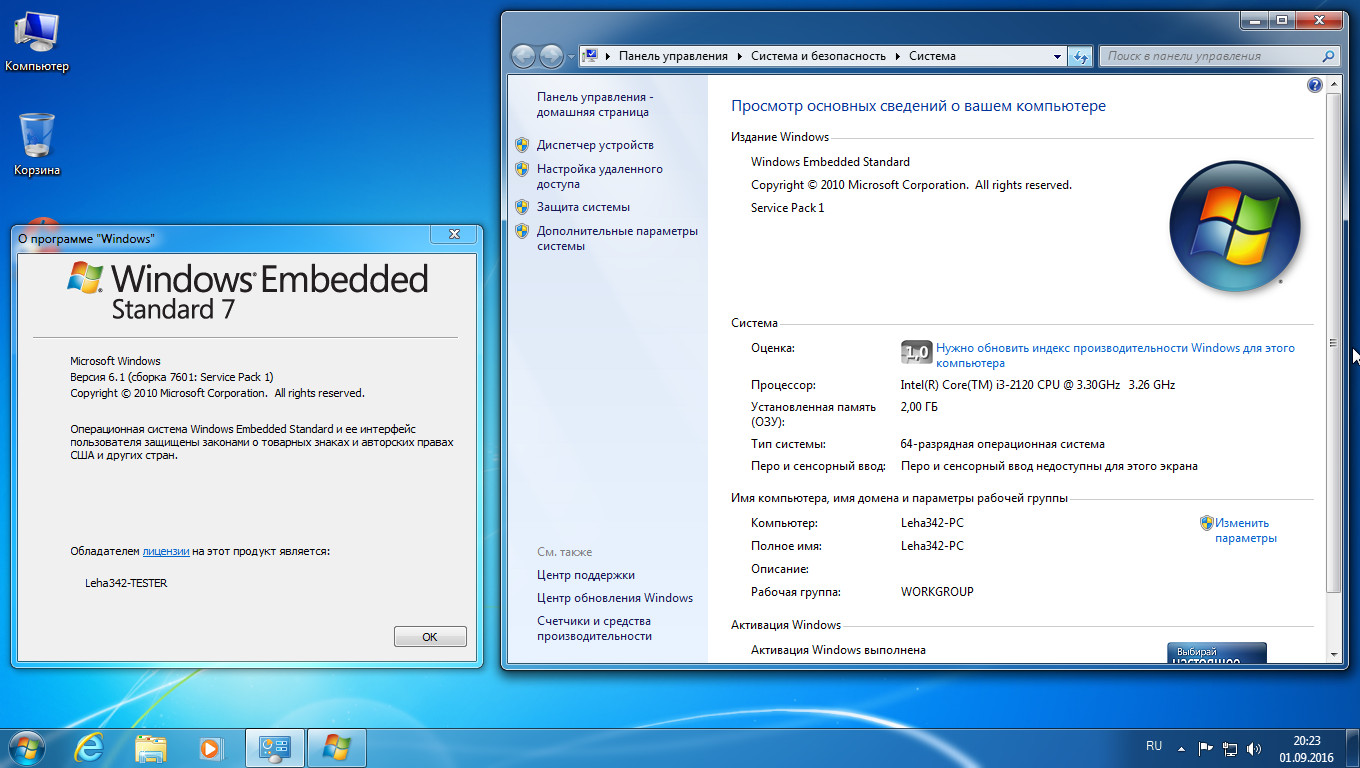Select Windows Embedded Standard edition text
Screen dimensions: 1360x768
coord(830,162)
